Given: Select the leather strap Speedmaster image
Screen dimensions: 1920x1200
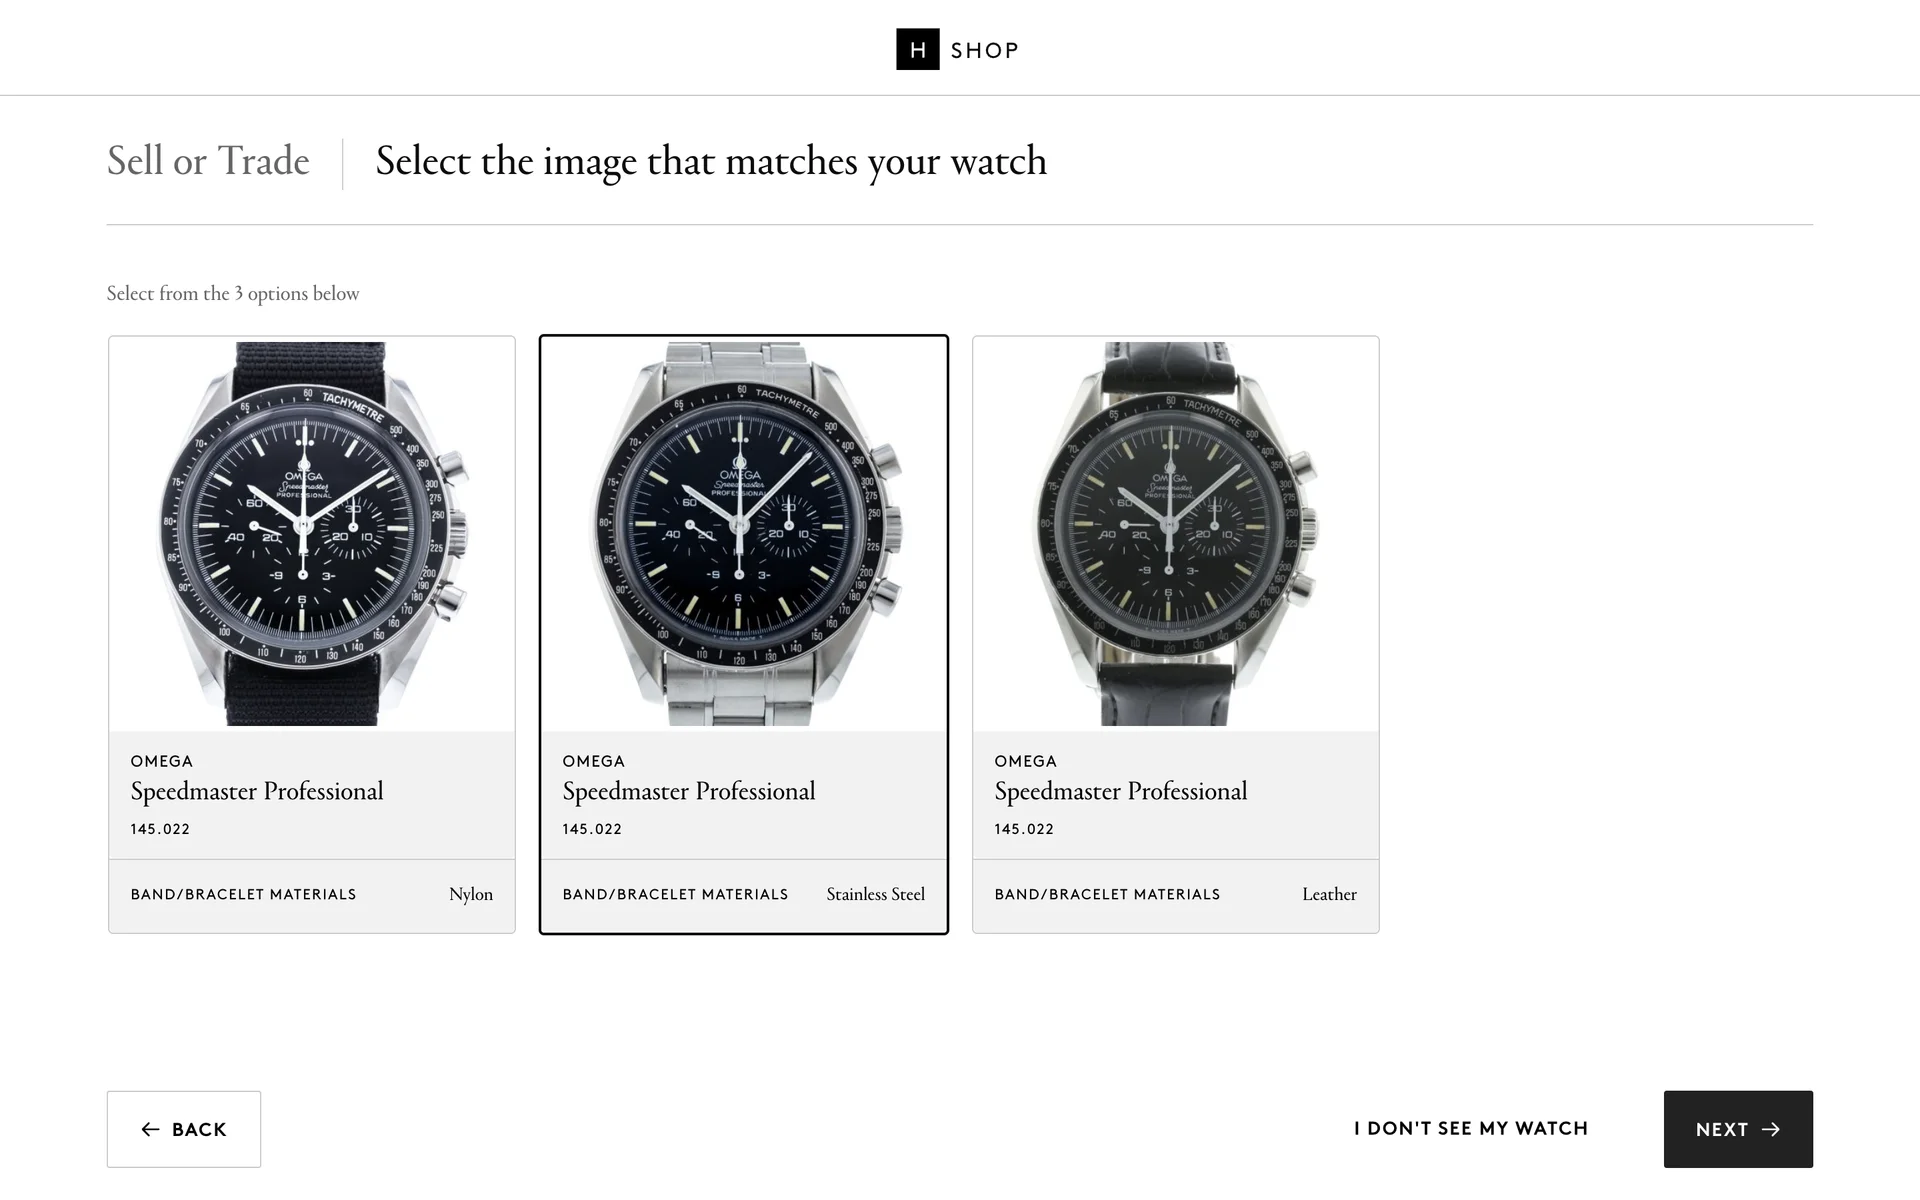Looking at the screenshot, I should [x=1176, y=534].
